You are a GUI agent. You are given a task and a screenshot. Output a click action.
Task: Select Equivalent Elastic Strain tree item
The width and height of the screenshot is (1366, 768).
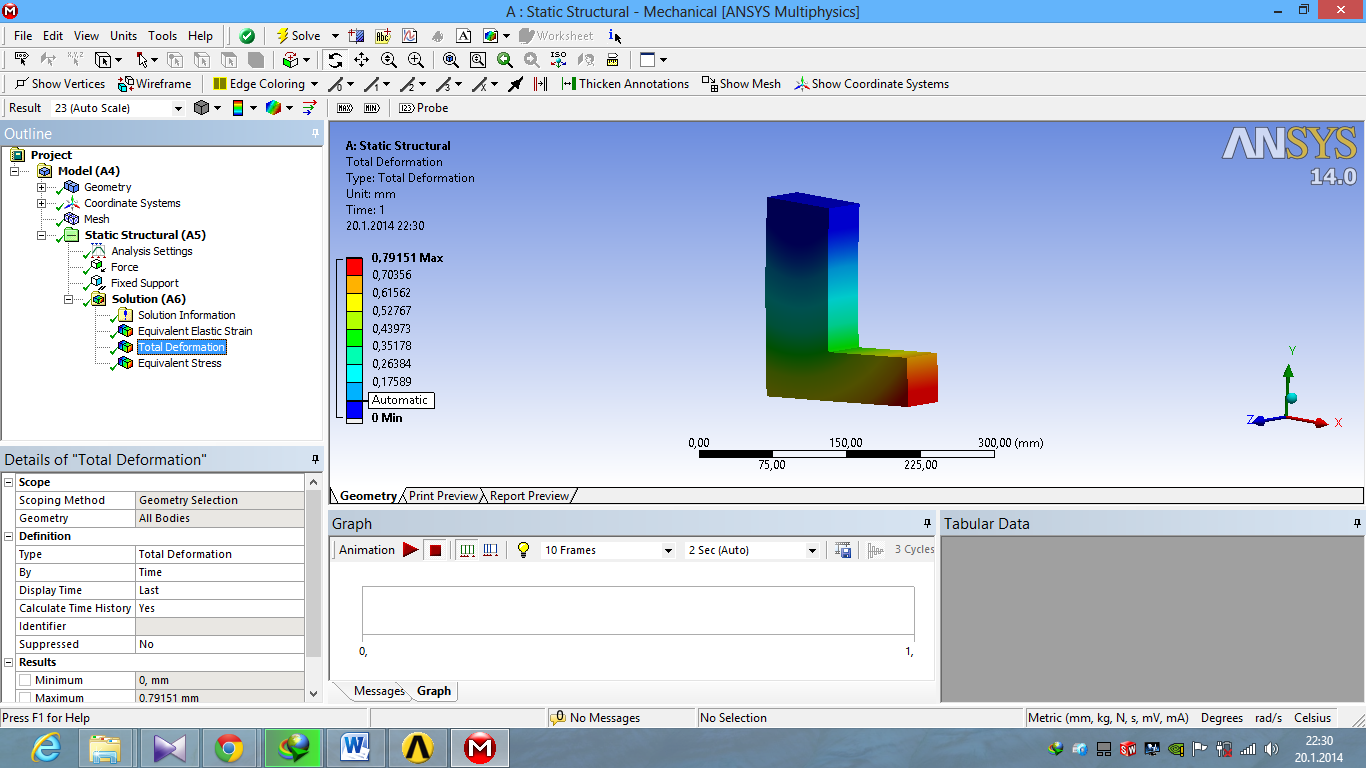(195, 331)
